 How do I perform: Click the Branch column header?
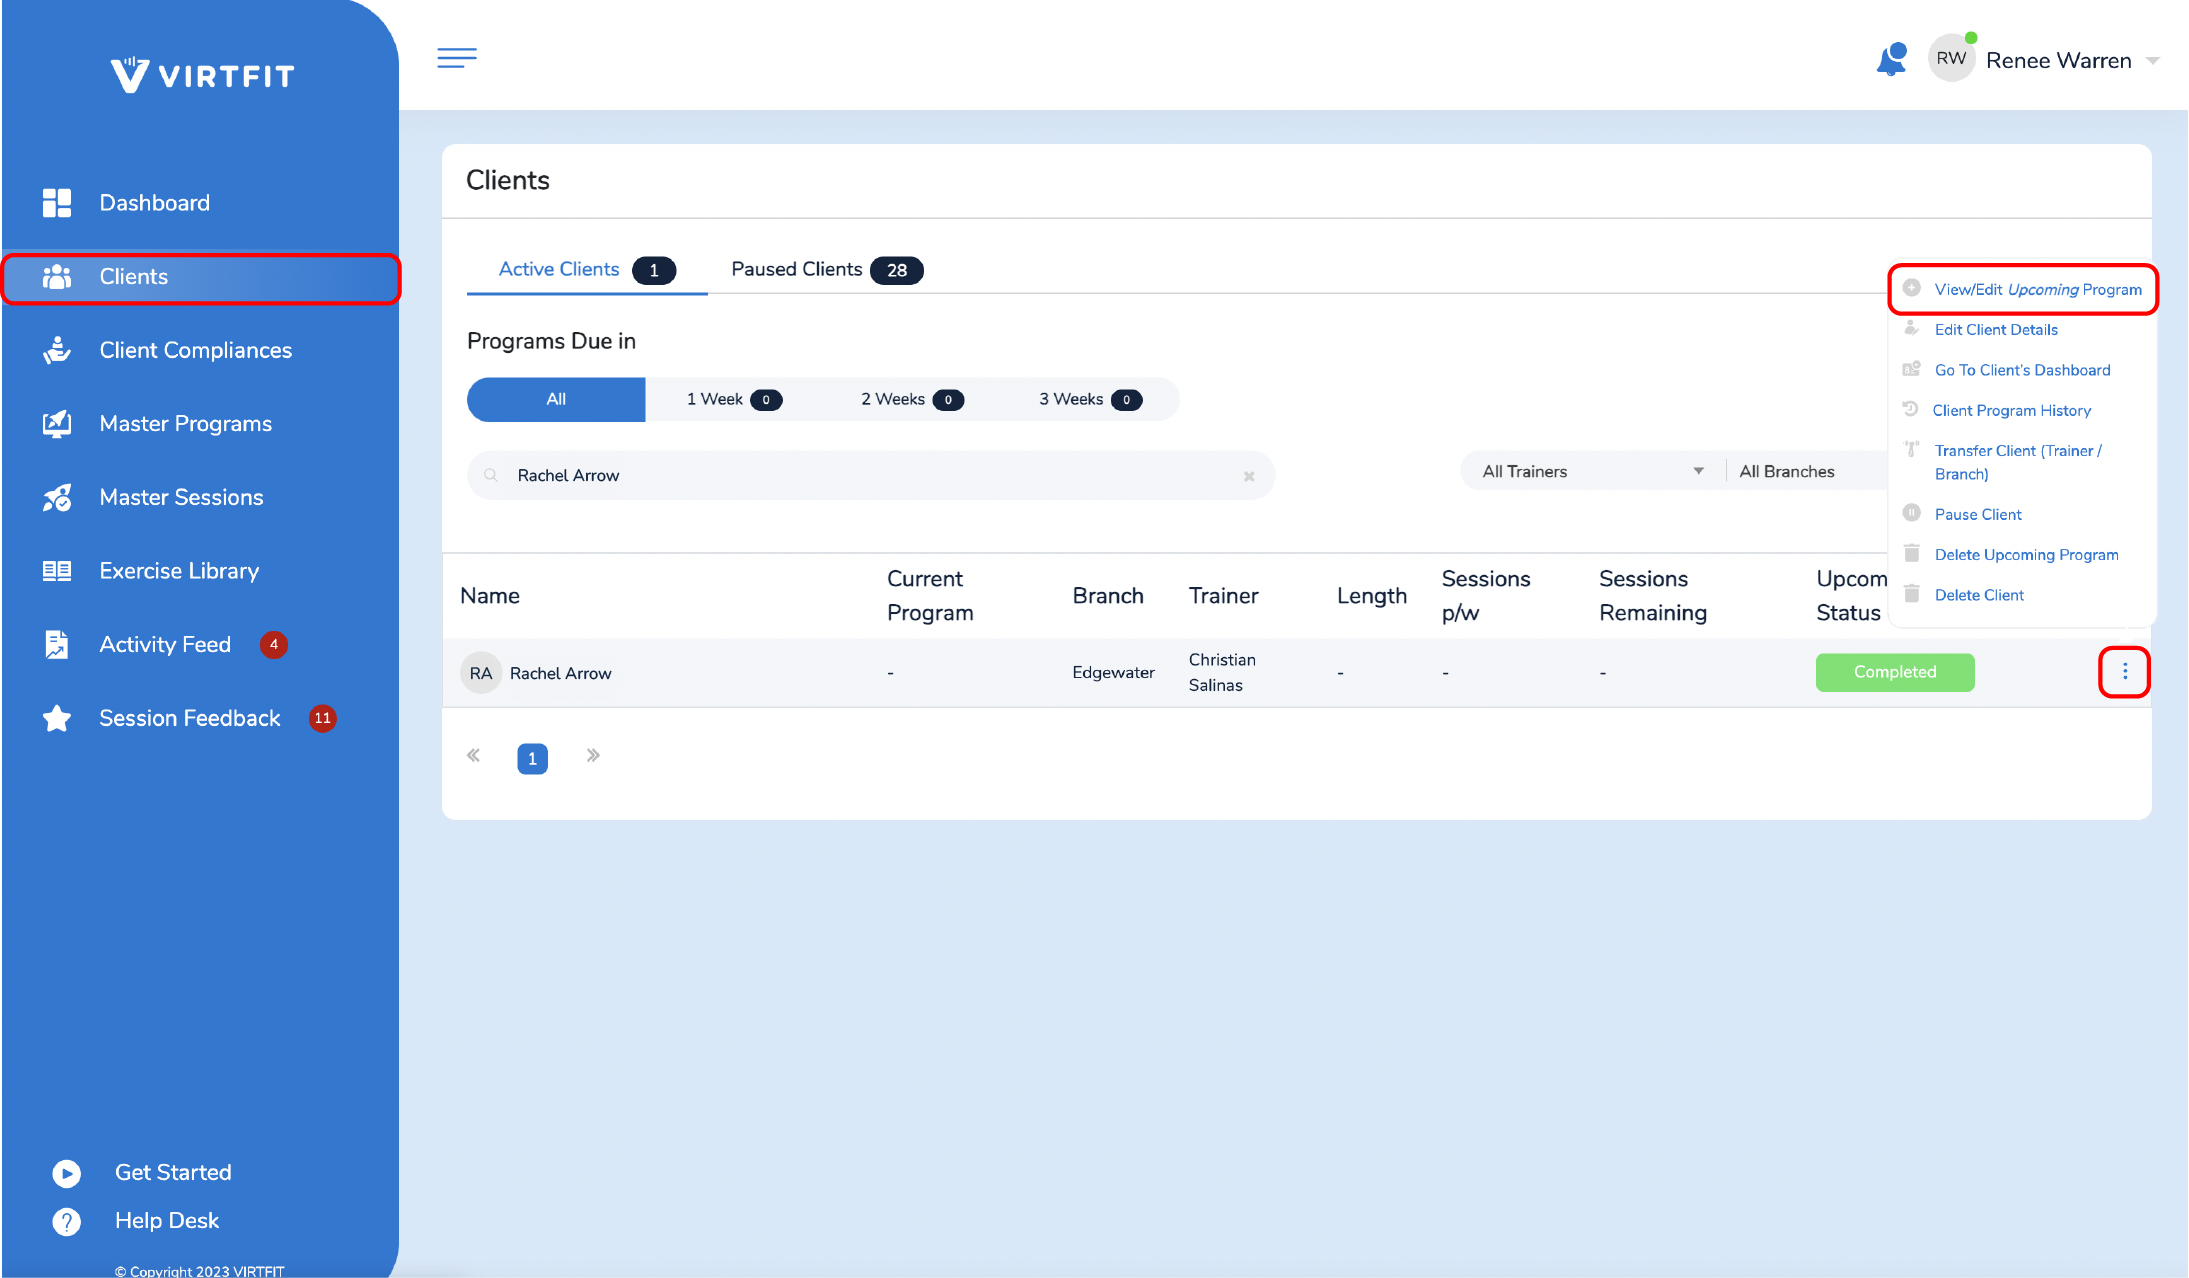click(x=1108, y=596)
